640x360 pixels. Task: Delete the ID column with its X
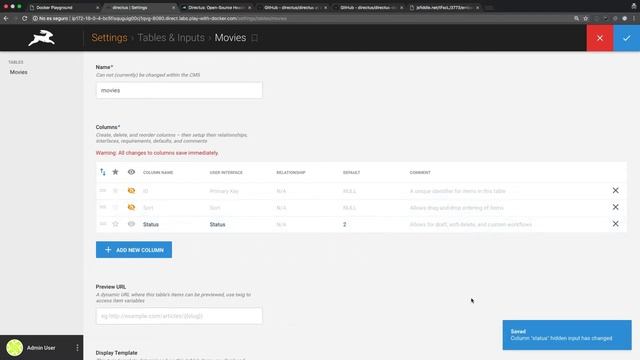616,191
